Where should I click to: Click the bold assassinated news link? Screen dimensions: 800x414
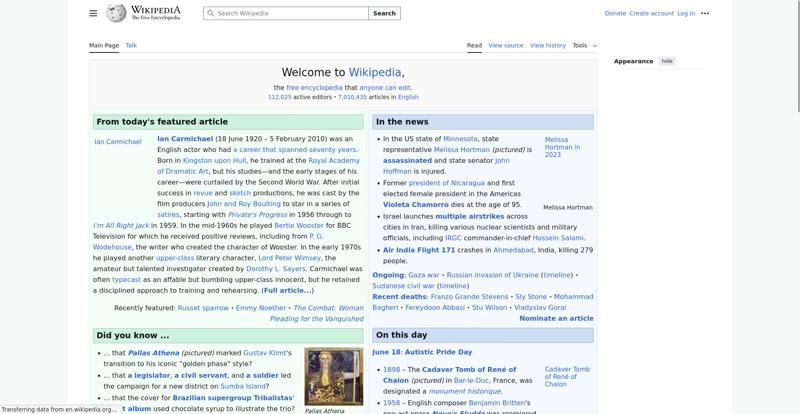pos(407,160)
